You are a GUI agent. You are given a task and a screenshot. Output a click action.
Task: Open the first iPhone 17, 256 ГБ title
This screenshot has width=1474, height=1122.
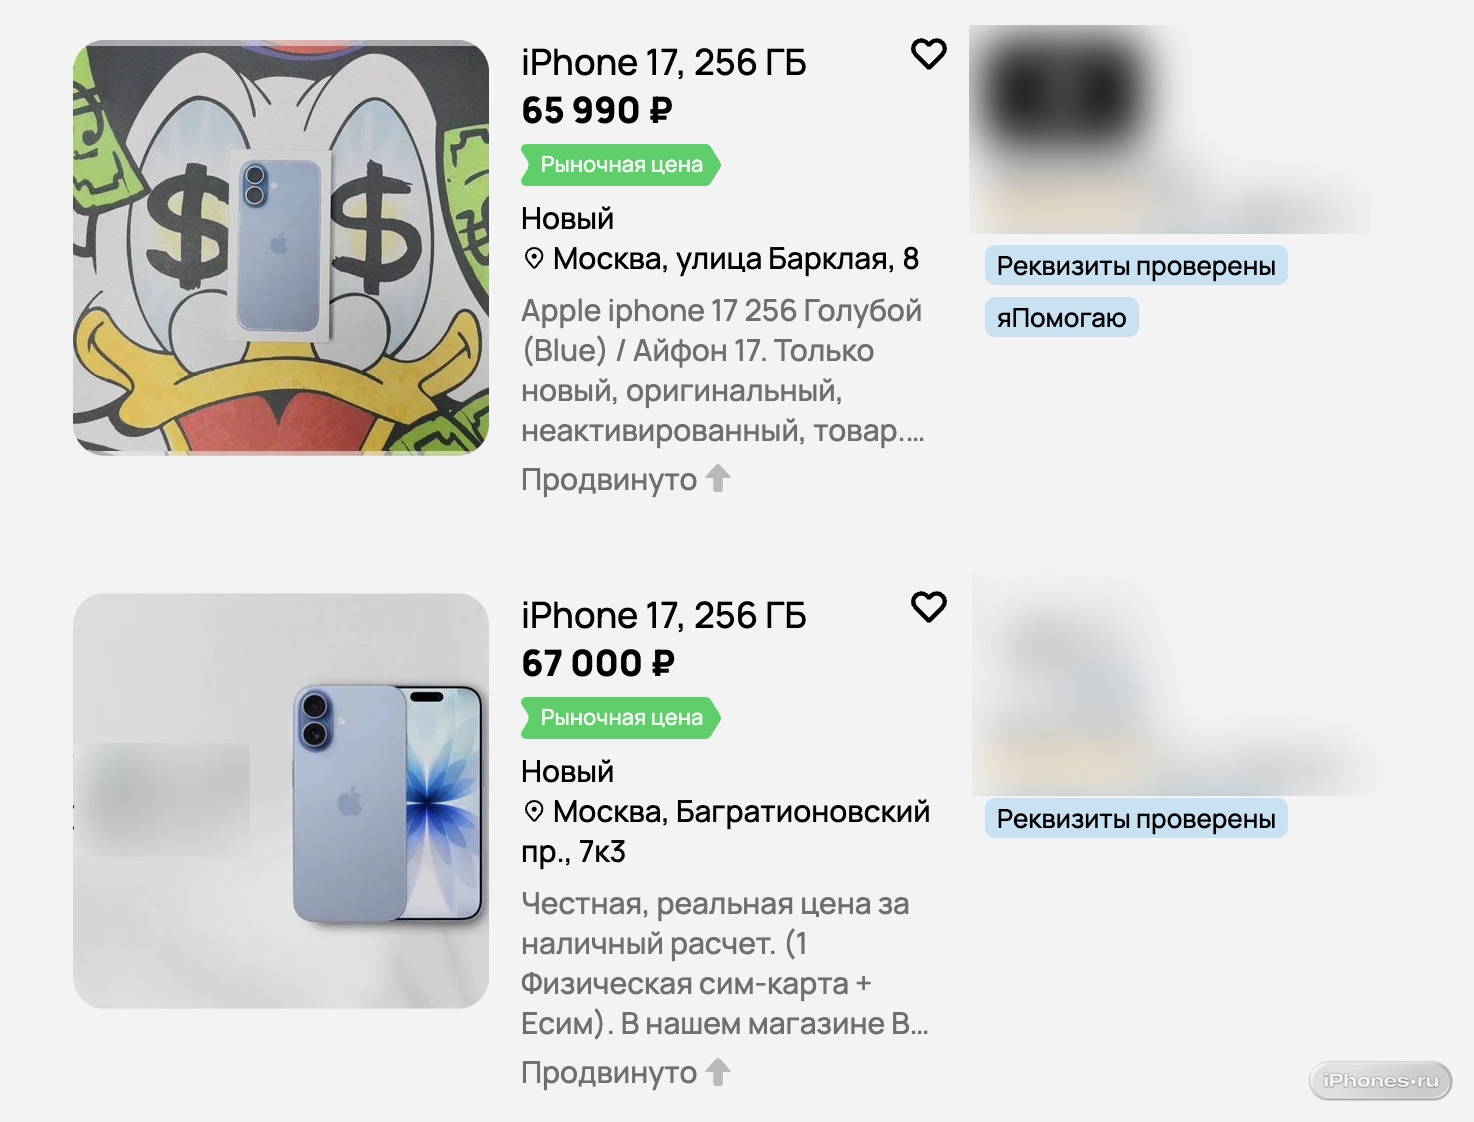[x=663, y=63]
